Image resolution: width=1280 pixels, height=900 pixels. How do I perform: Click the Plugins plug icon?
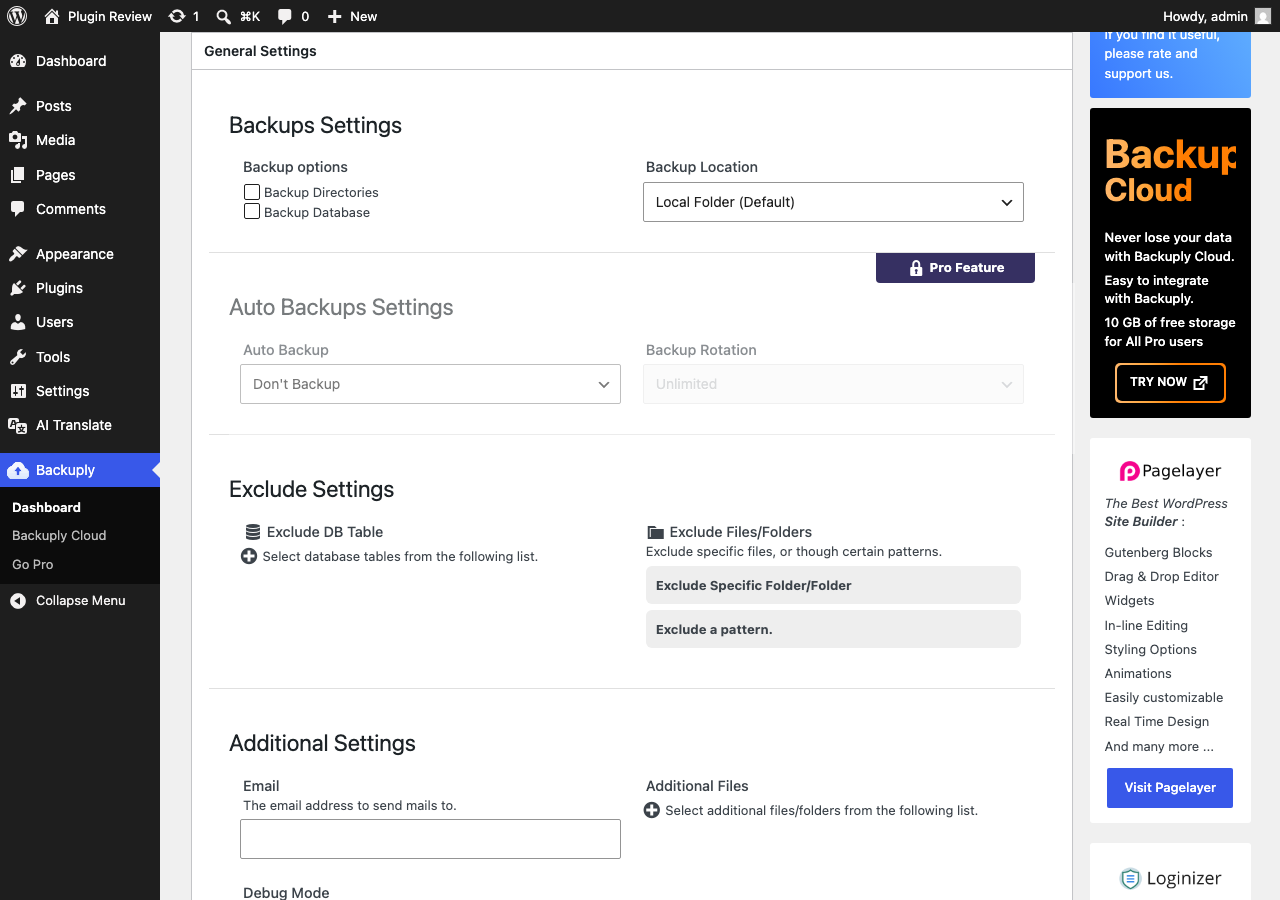18,288
